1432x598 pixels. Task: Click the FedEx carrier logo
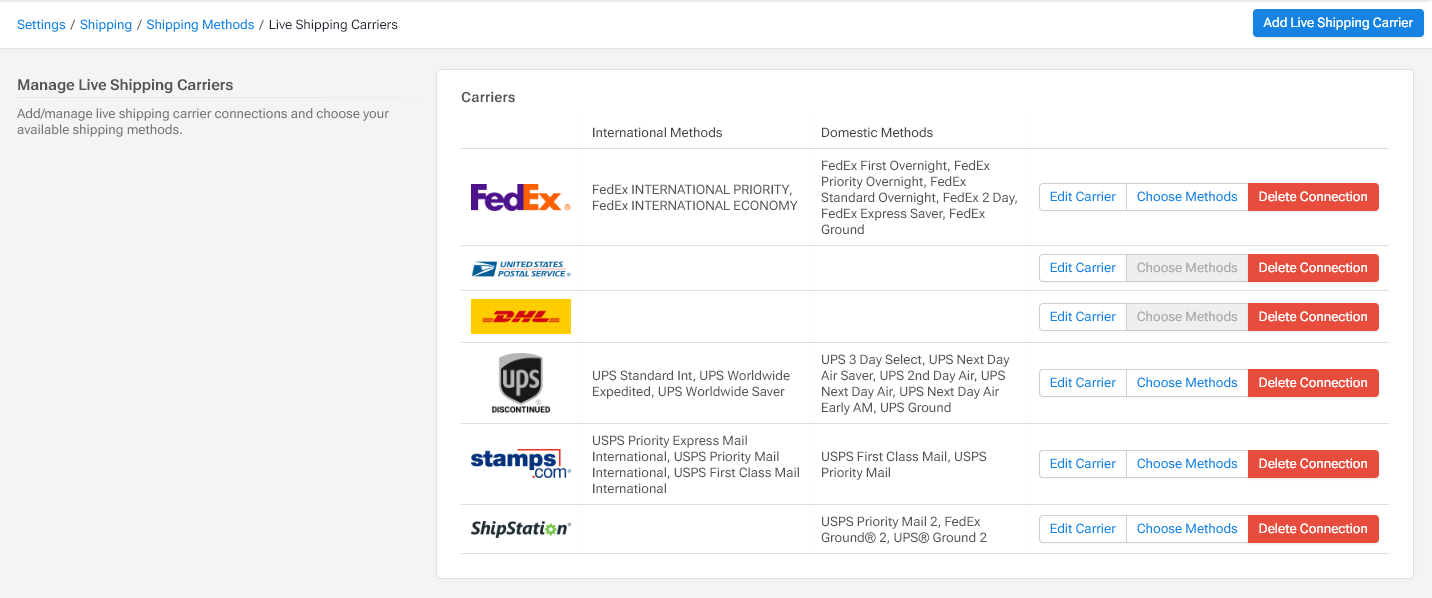pos(520,197)
